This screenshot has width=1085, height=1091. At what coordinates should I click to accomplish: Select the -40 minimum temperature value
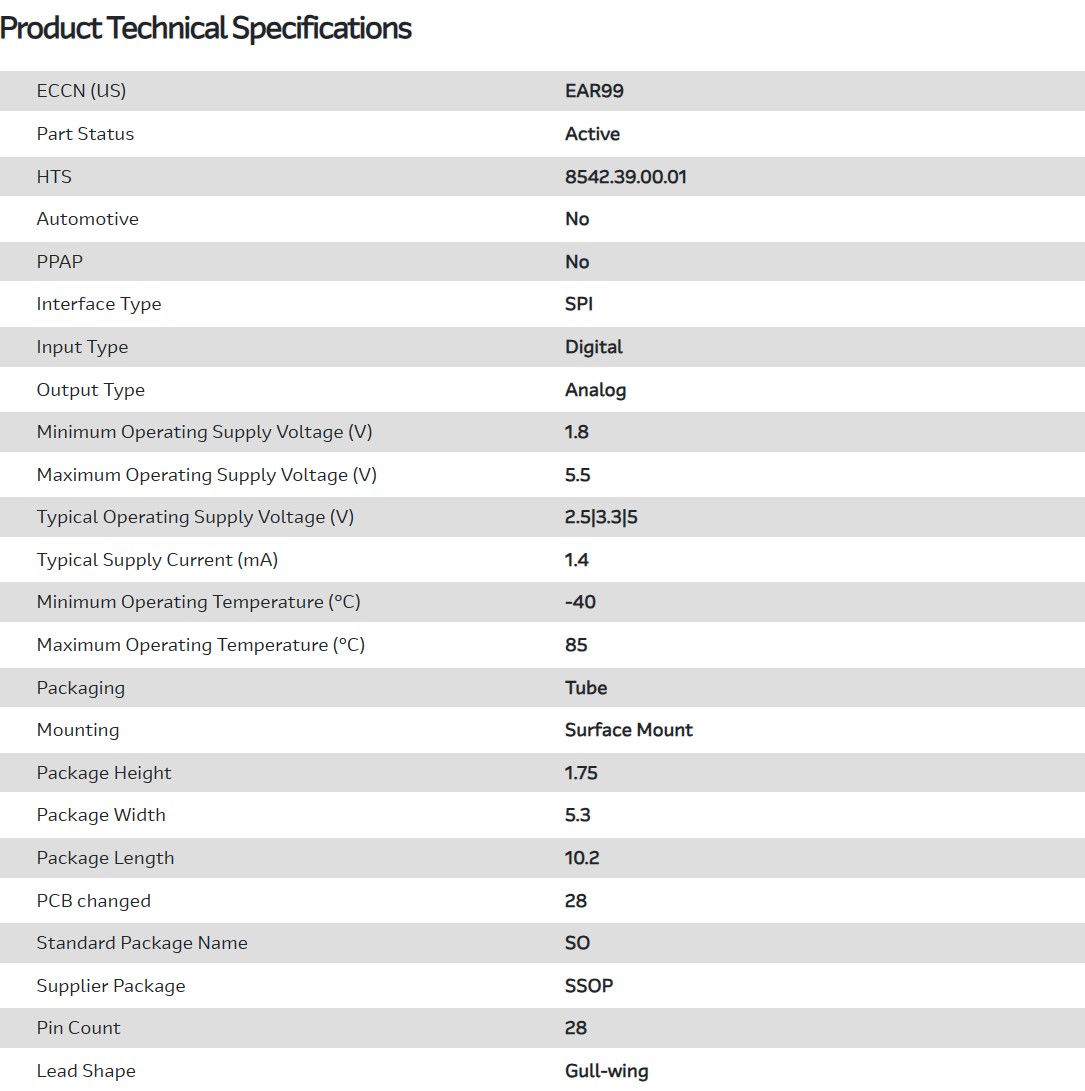tap(580, 602)
